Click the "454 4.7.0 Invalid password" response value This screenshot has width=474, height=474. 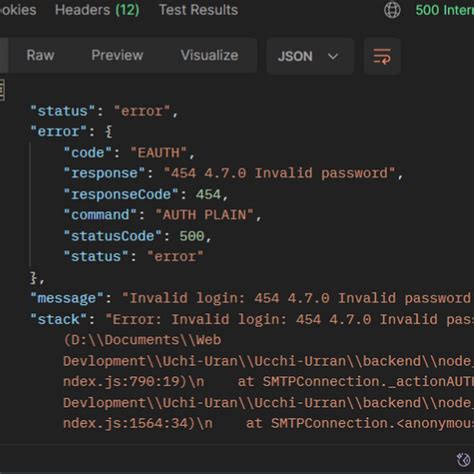[x=279, y=173]
